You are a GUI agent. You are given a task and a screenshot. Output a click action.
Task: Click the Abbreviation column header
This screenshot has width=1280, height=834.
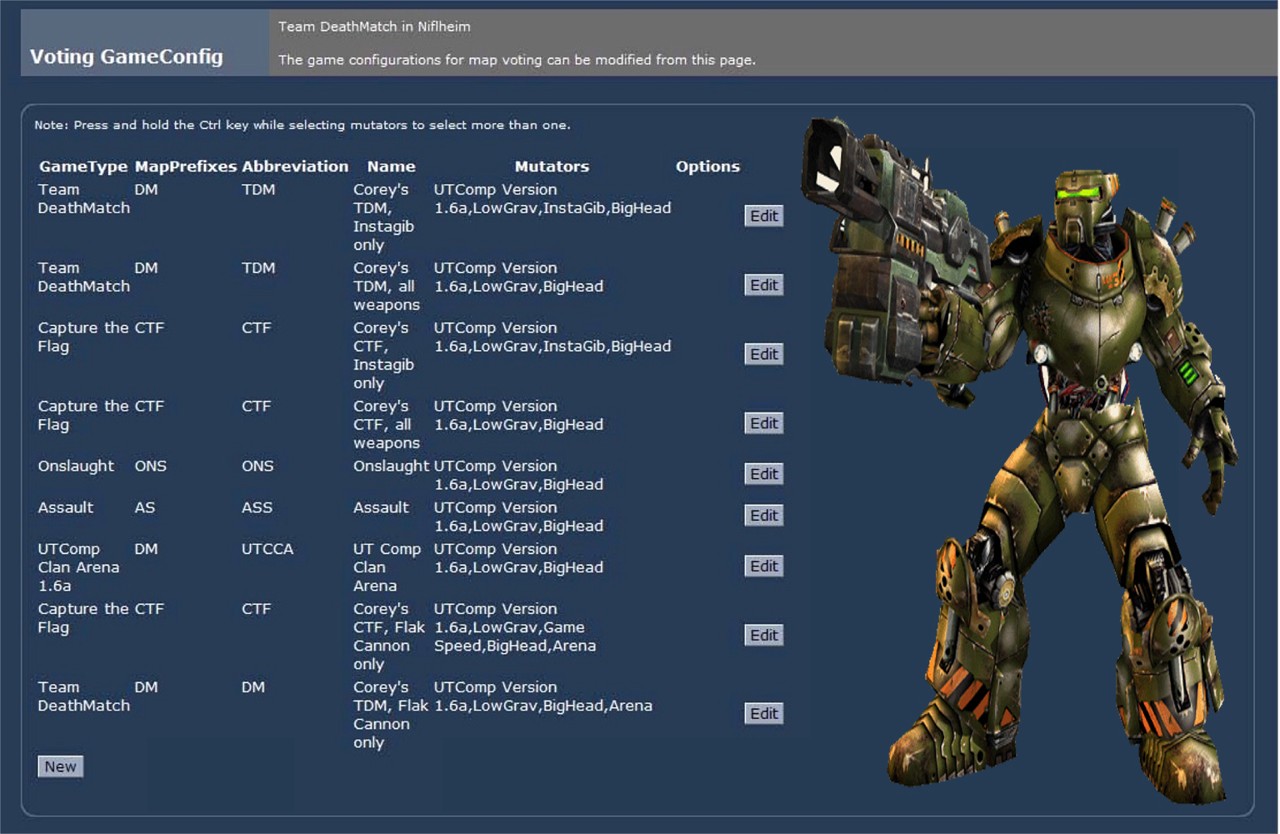click(295, 166)
